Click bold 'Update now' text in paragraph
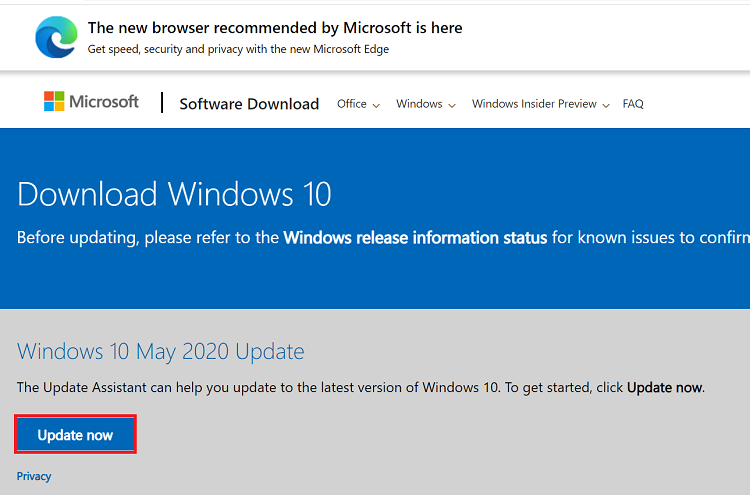 (x=665, y=387)
